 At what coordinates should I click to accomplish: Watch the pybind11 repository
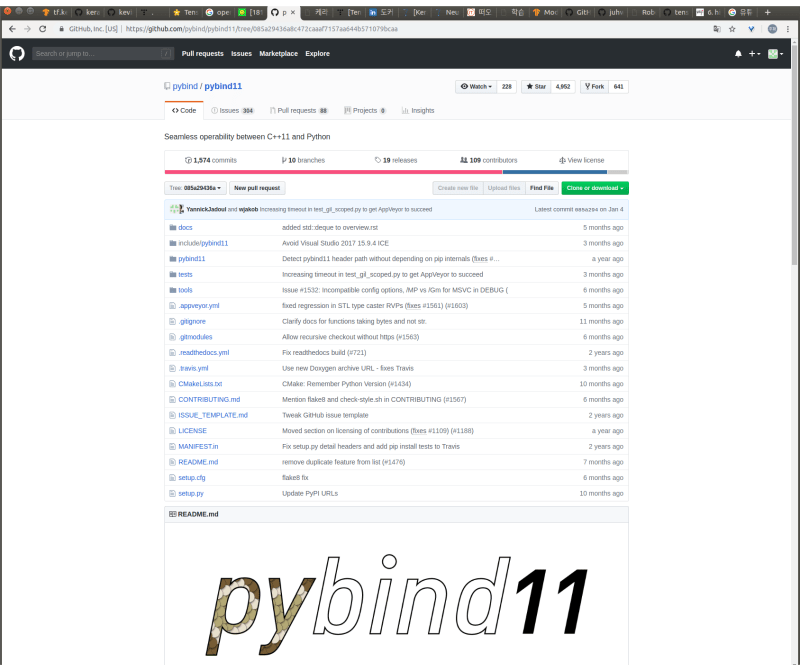473,86
